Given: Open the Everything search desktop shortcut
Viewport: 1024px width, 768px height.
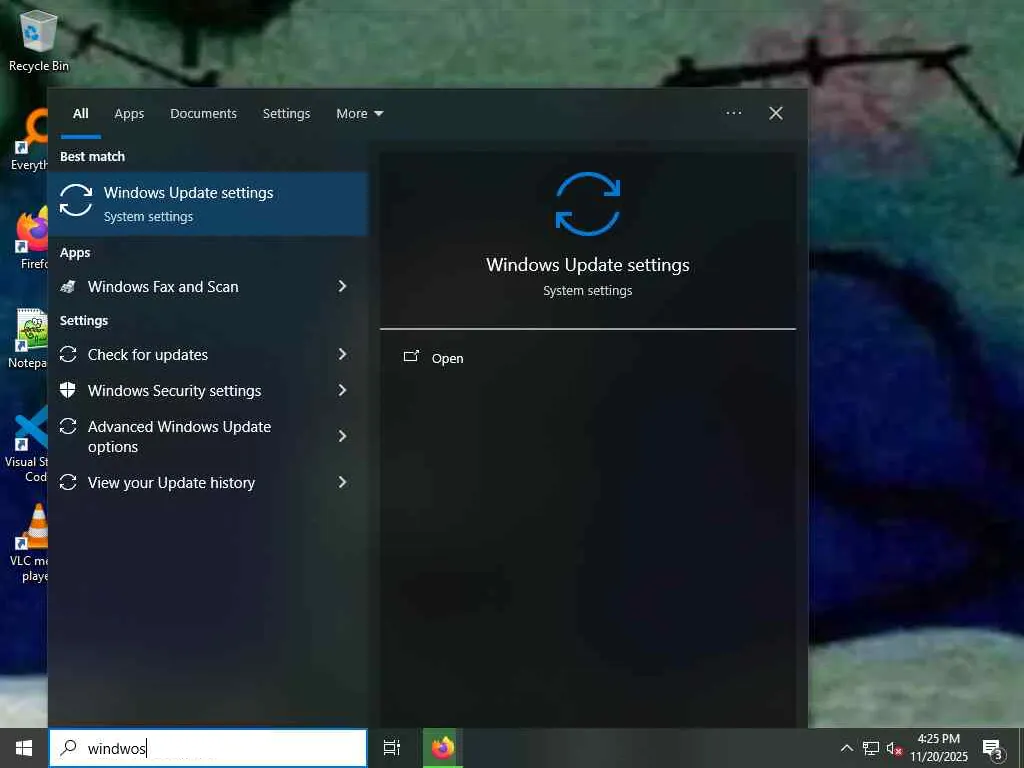Looking at the screenshot, I should pos(30,140).
